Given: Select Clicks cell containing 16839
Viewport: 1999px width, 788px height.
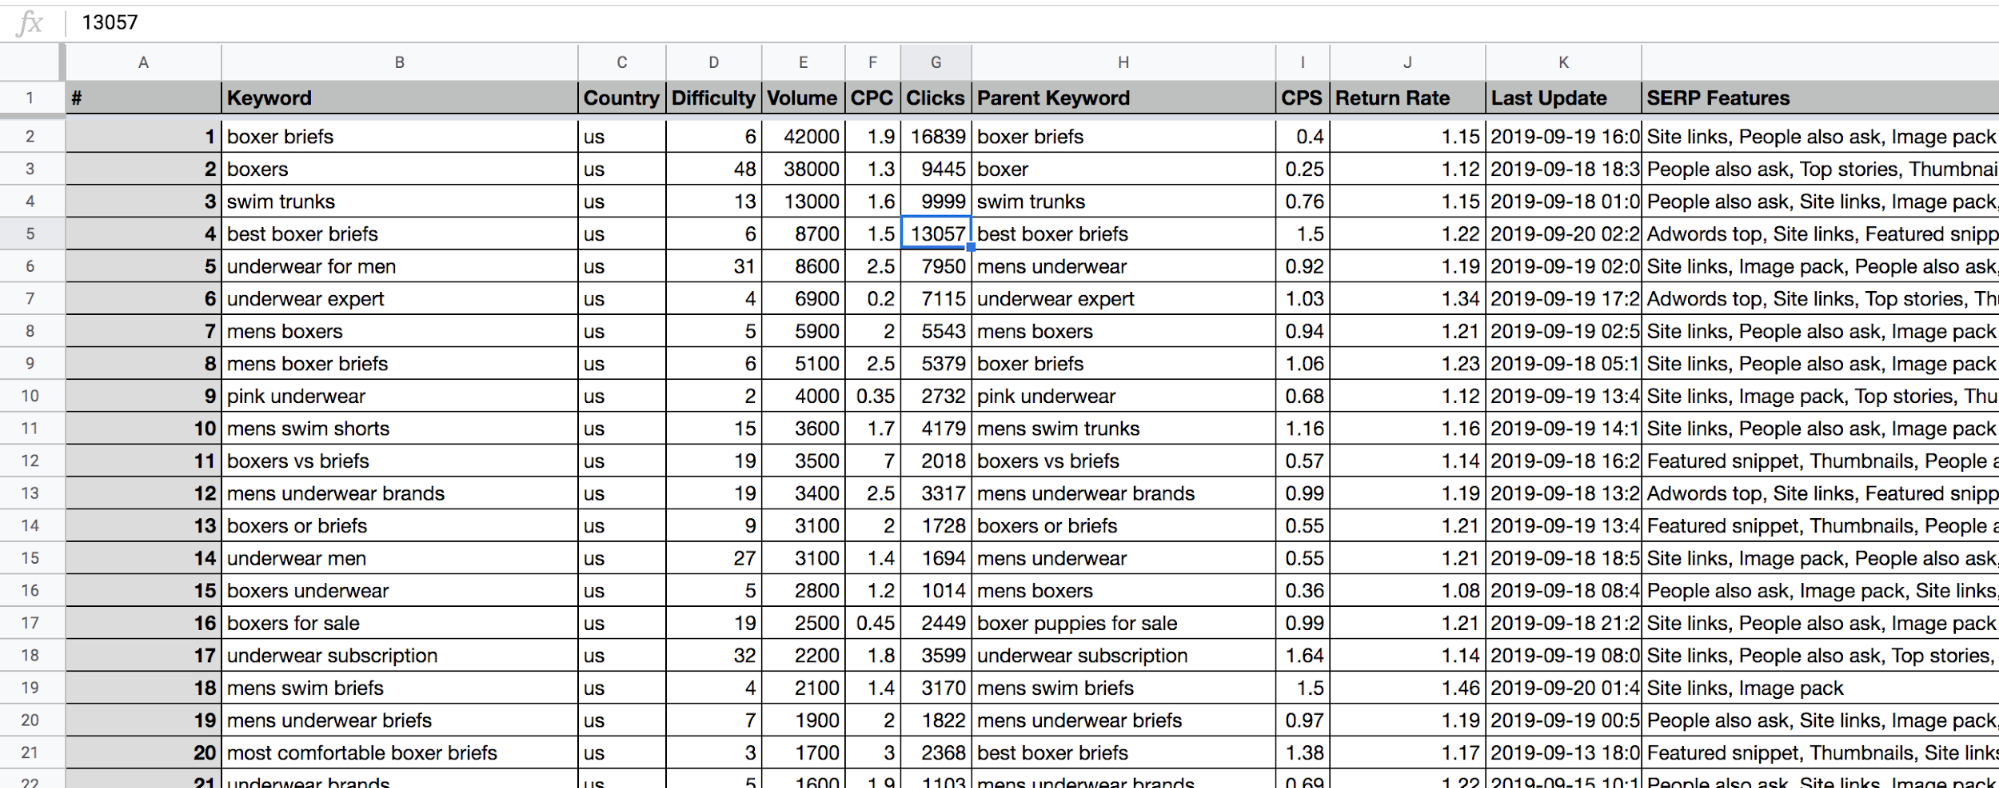Looking at the screenshot, I should [x=936, y=137].
